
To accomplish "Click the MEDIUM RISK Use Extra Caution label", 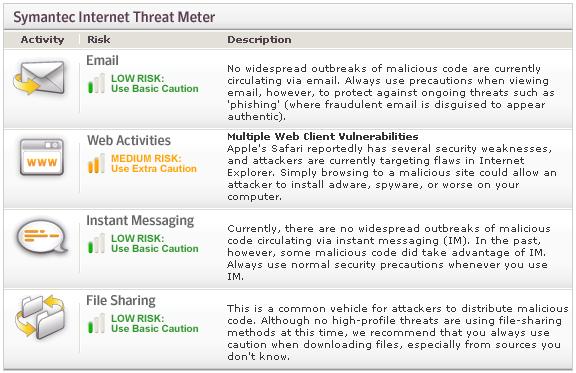I will tap(154, 164).
